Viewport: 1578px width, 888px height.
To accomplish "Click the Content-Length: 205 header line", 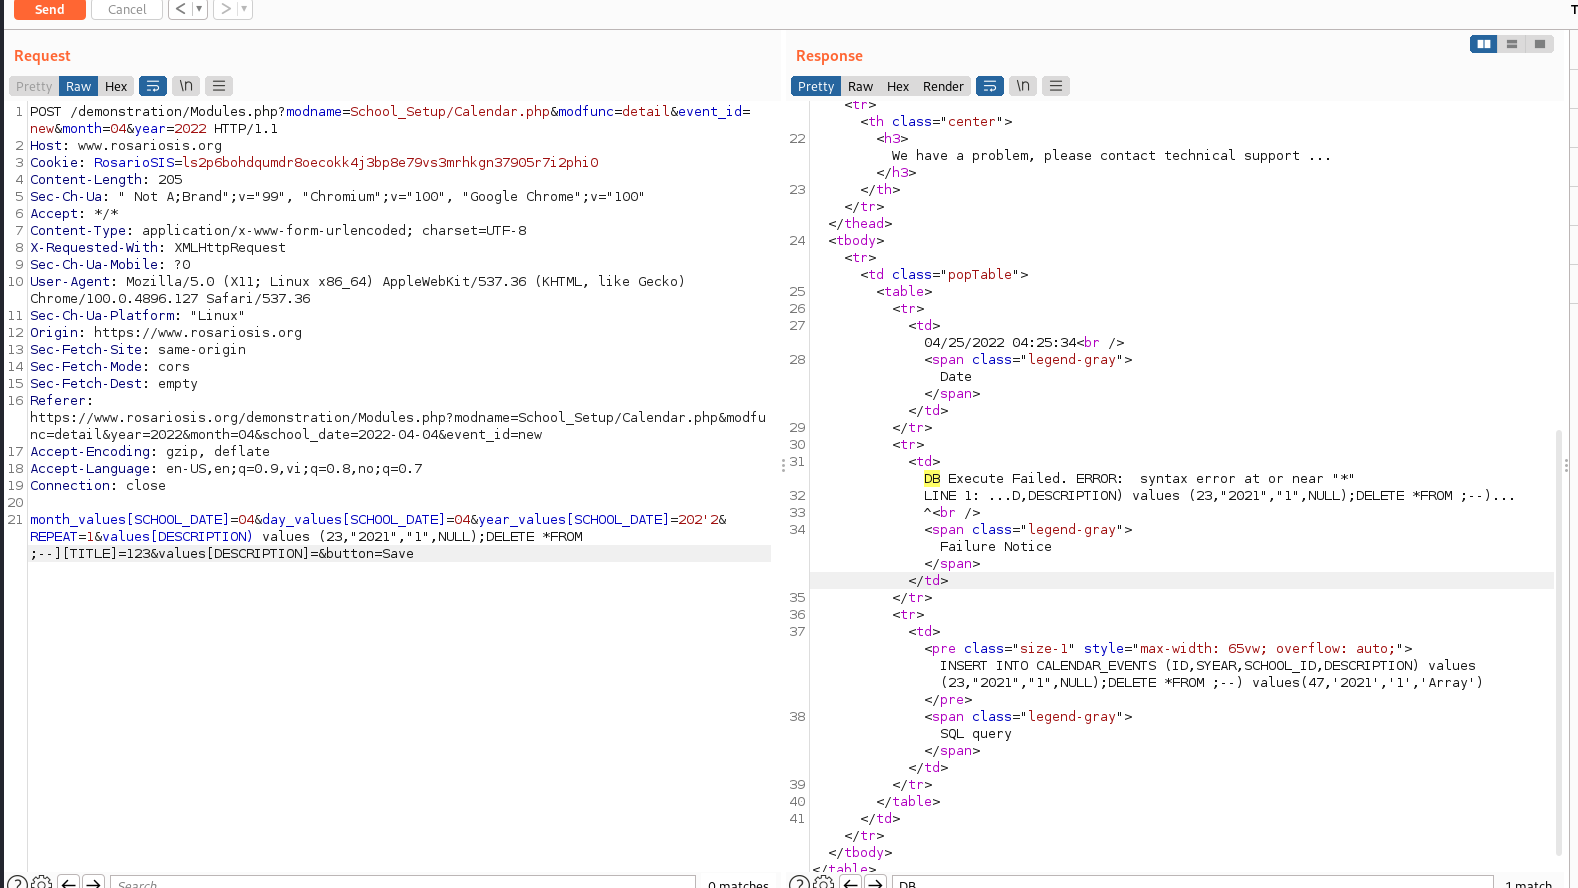I will tap(106, 179).
